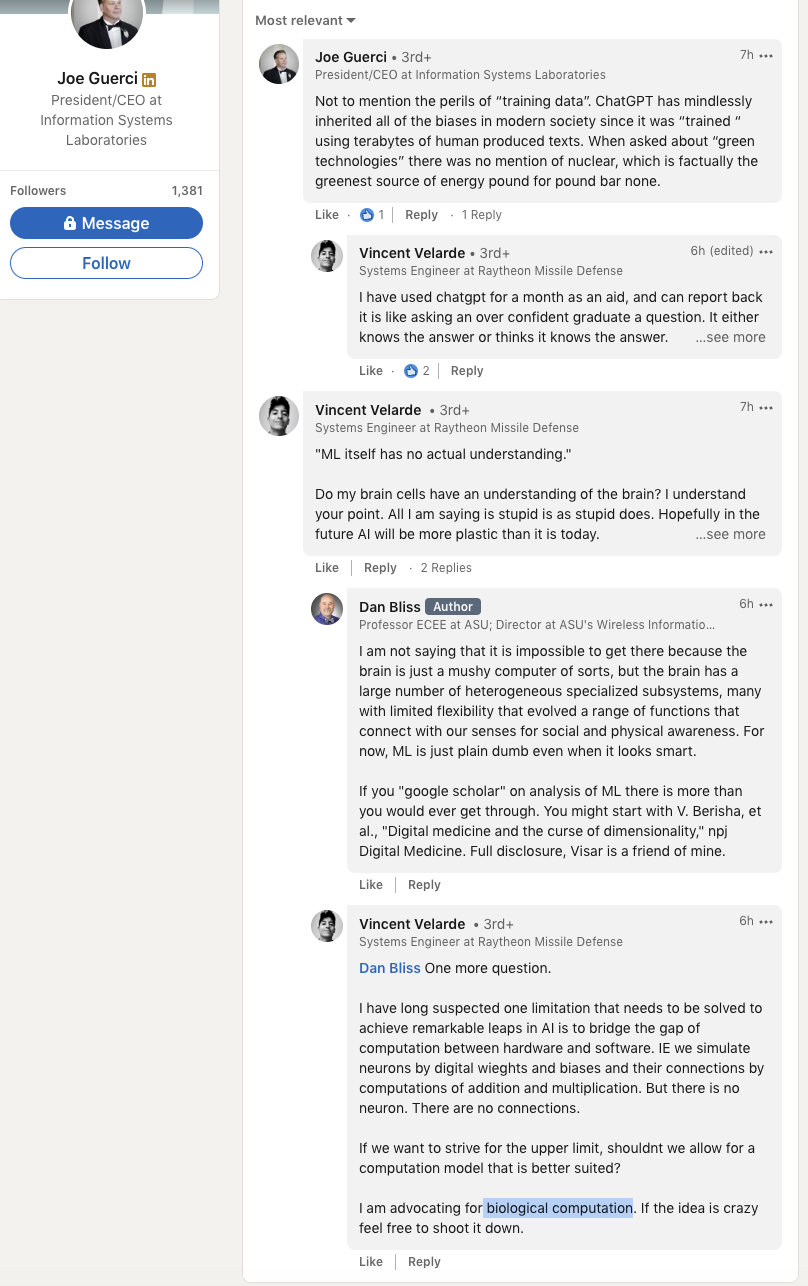Reply to Dan Bliss's comment
Image resolution: width=808 pixels, height=1286 pixels.
(x=424, y=885)
